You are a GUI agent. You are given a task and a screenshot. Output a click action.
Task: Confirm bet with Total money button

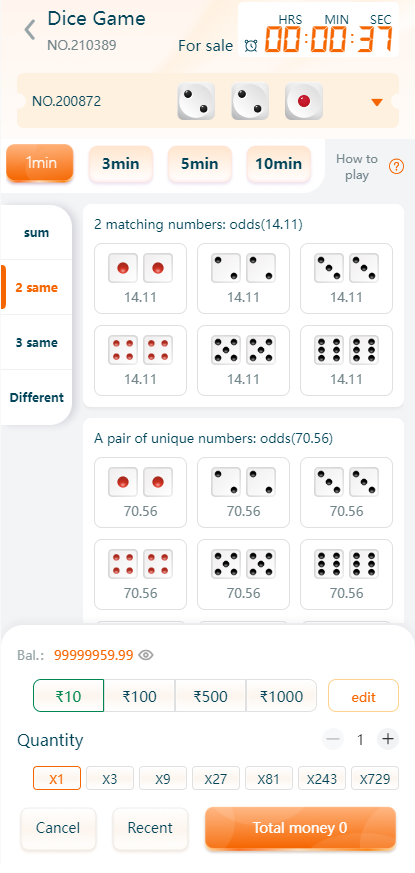point(300,828)
